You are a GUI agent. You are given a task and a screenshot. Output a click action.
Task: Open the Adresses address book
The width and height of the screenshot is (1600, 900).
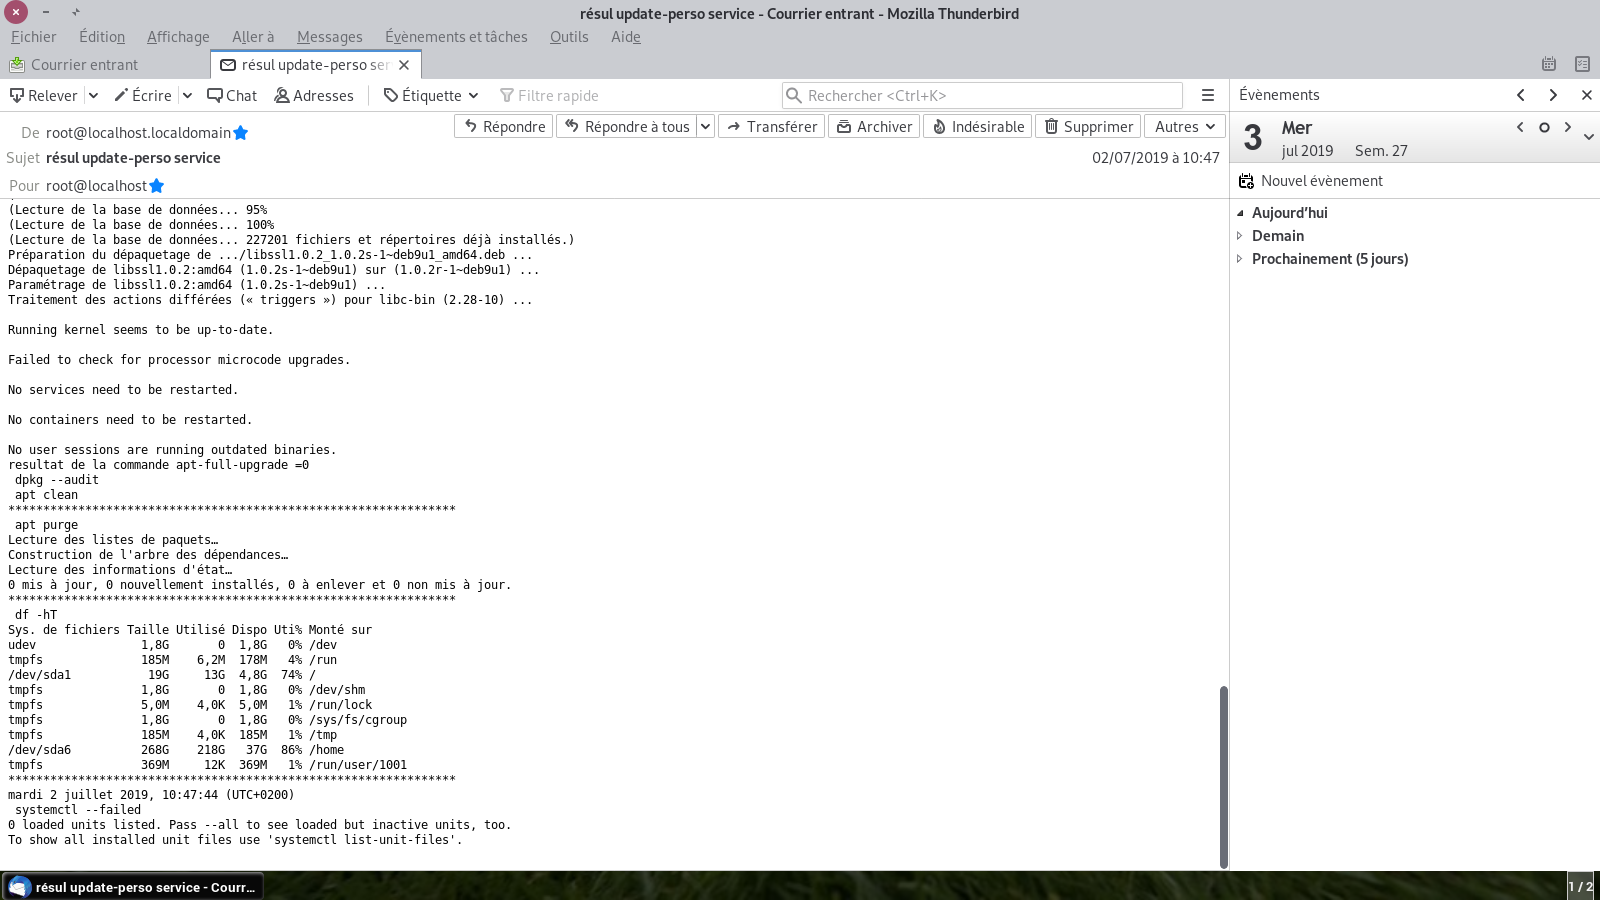[314, 95]
